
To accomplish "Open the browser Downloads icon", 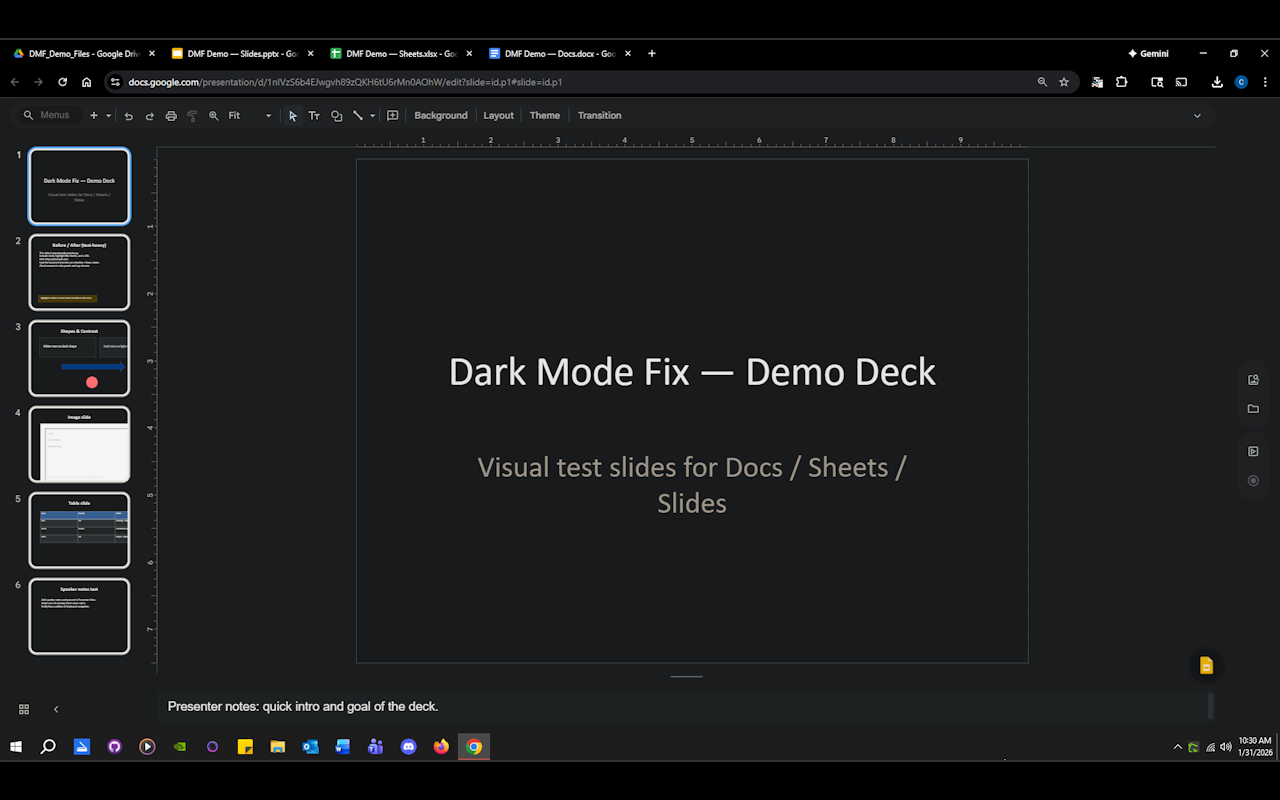I will click(1217, 82).
